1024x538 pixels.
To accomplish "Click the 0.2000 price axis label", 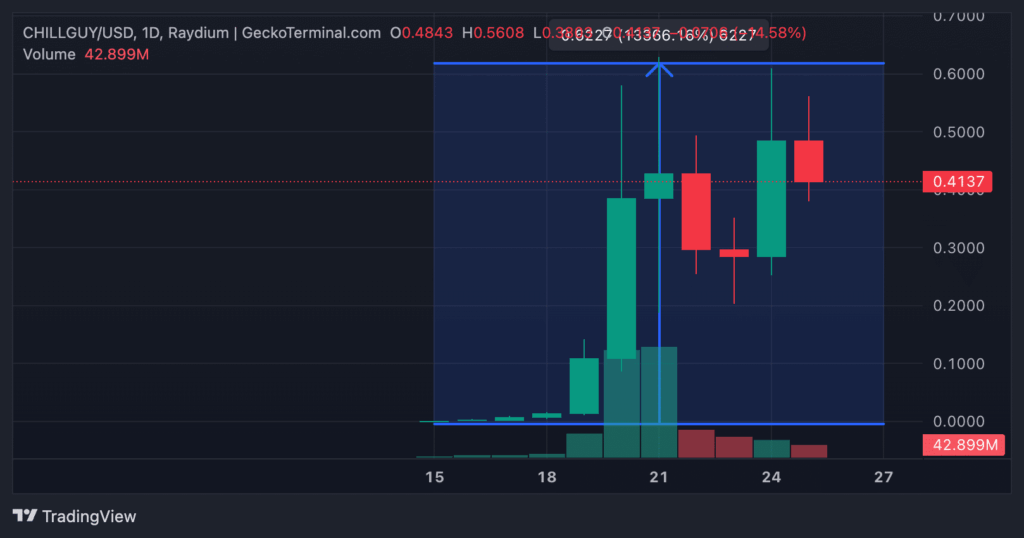I will tap(956, 305).
